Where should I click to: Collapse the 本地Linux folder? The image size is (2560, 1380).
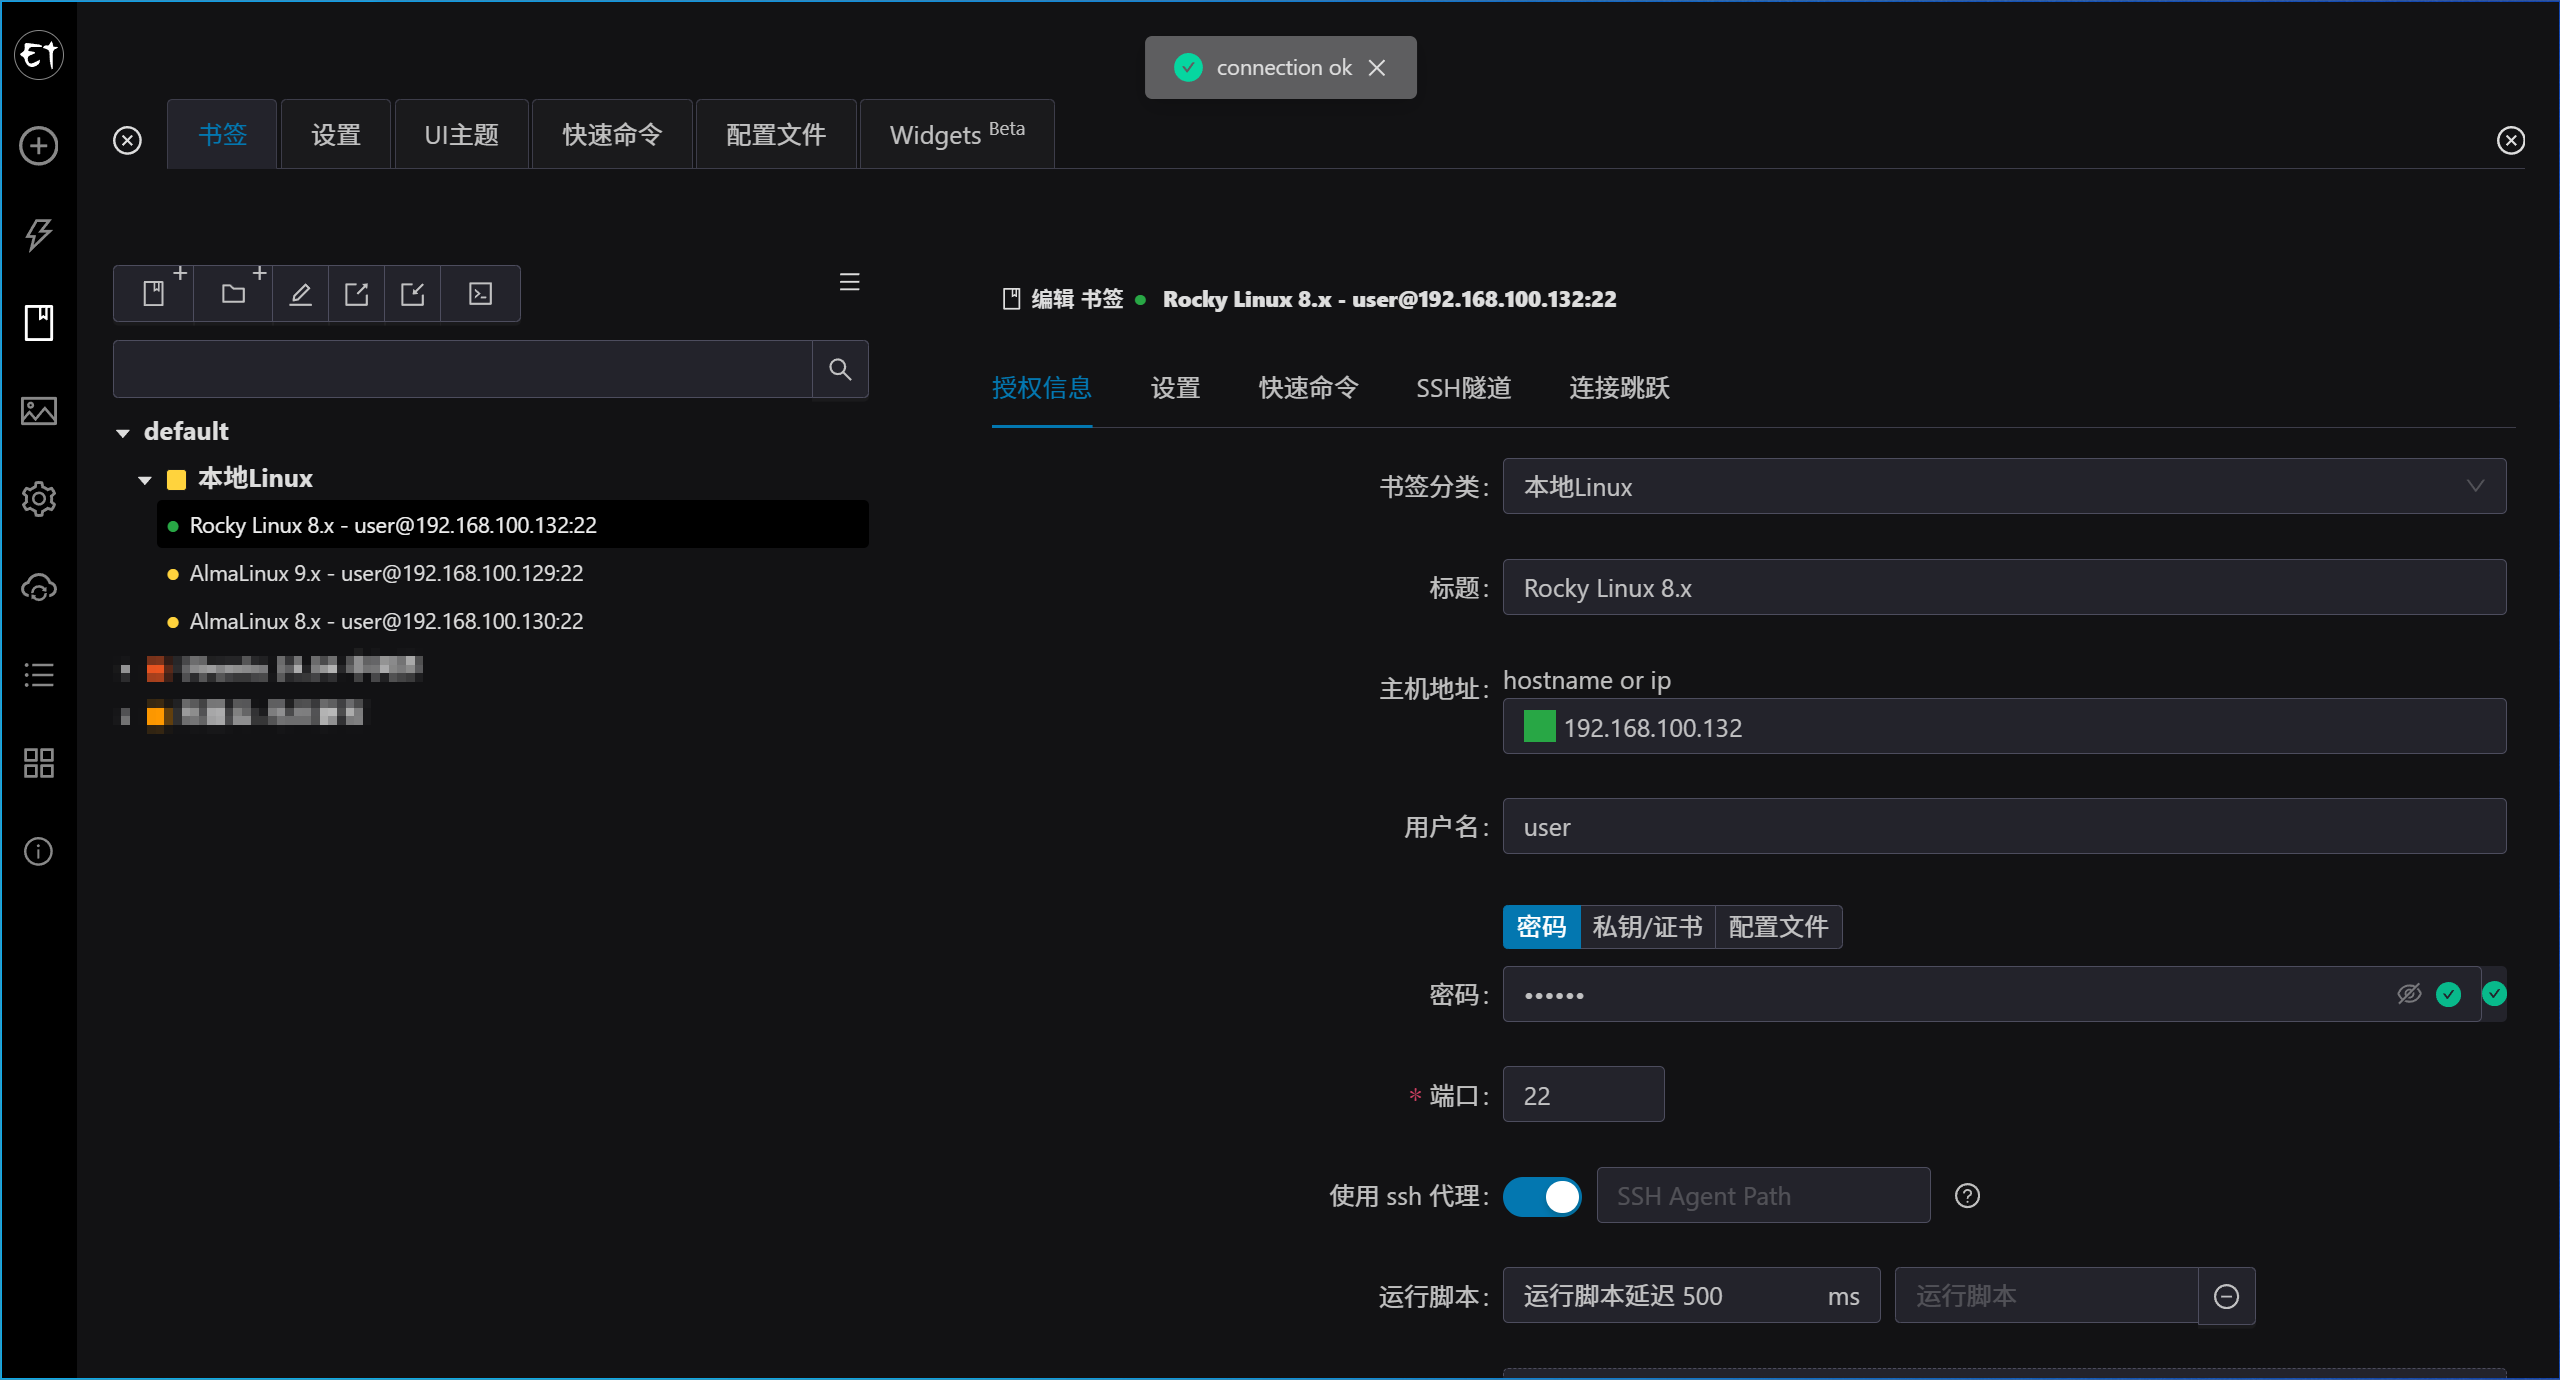click(145, 480)
